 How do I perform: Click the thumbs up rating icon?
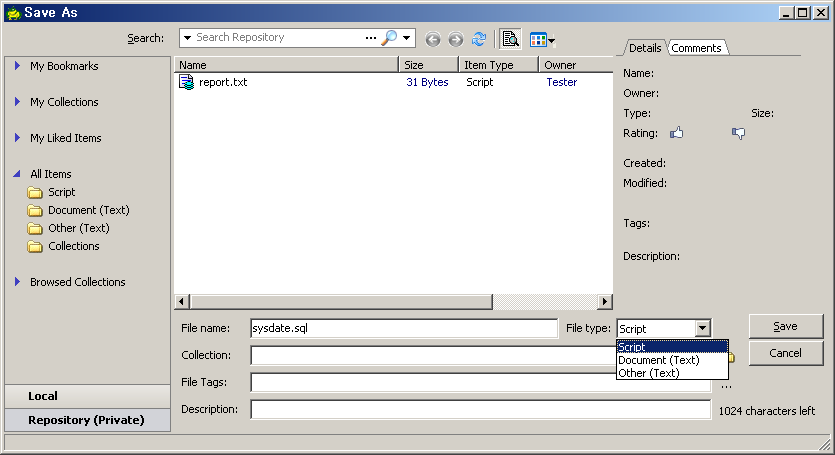677,133
